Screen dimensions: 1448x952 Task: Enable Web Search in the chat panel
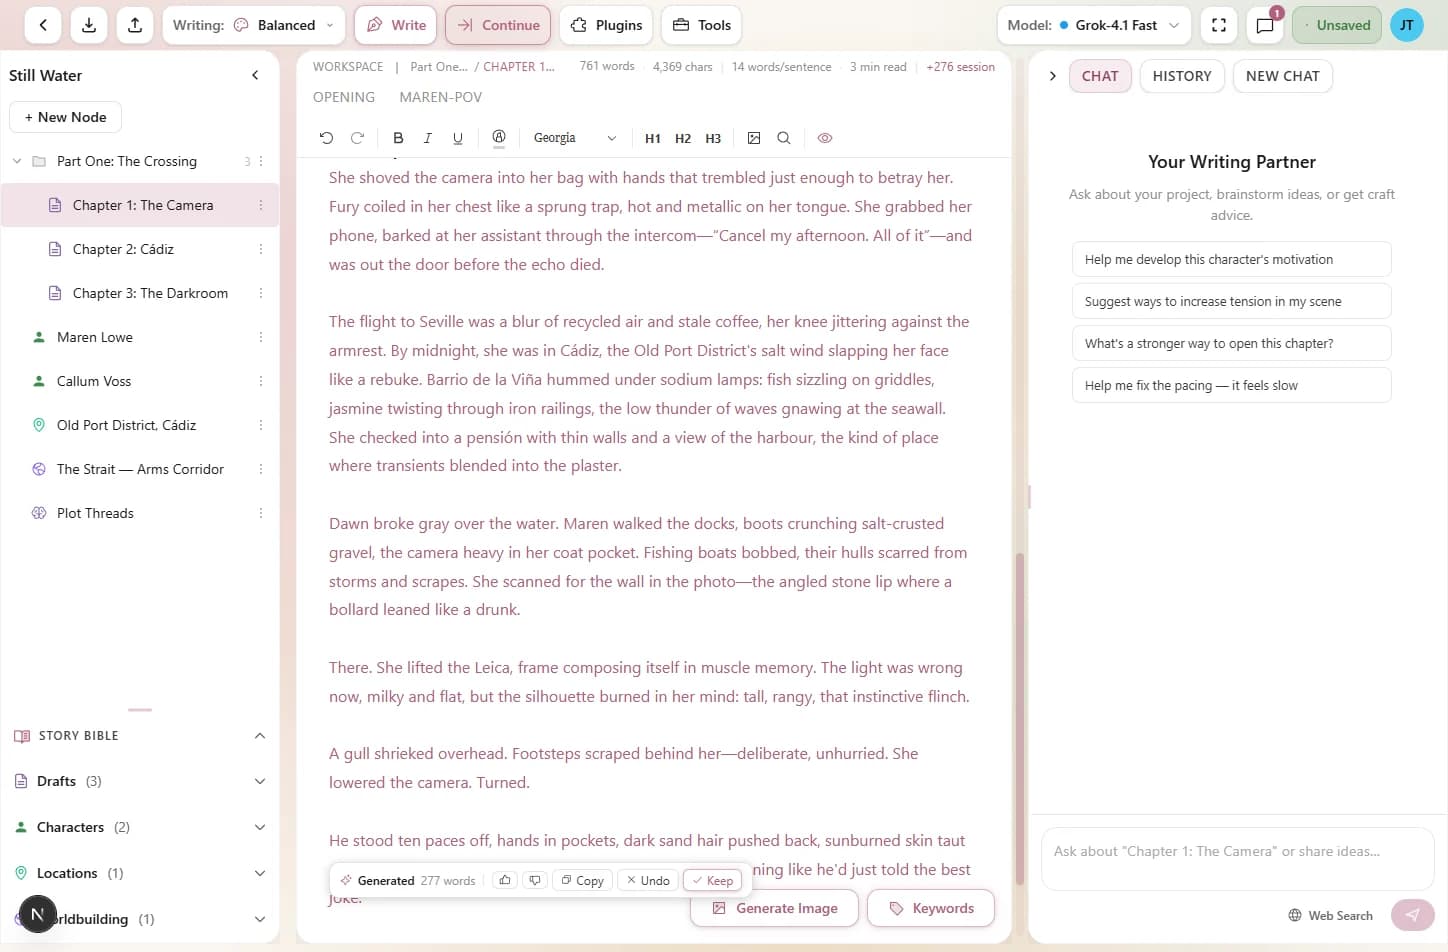[1330, 915]
